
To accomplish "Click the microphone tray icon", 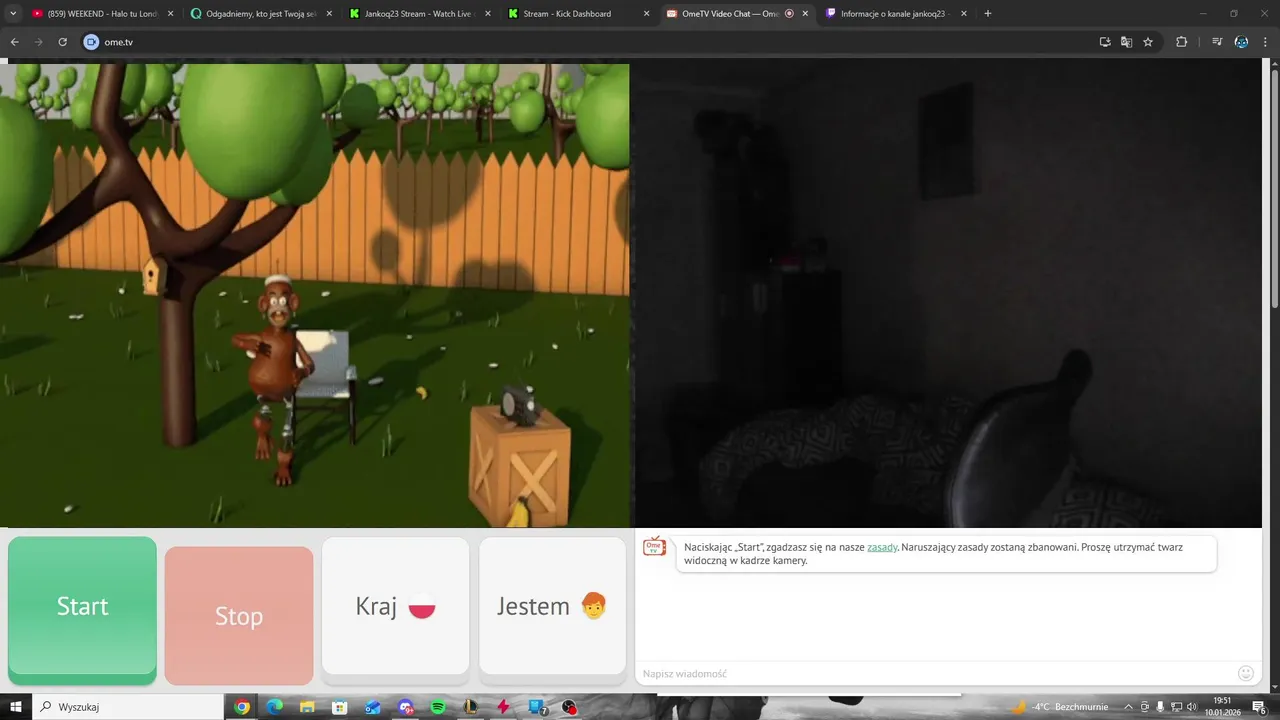I will [x=1160, y=707].
